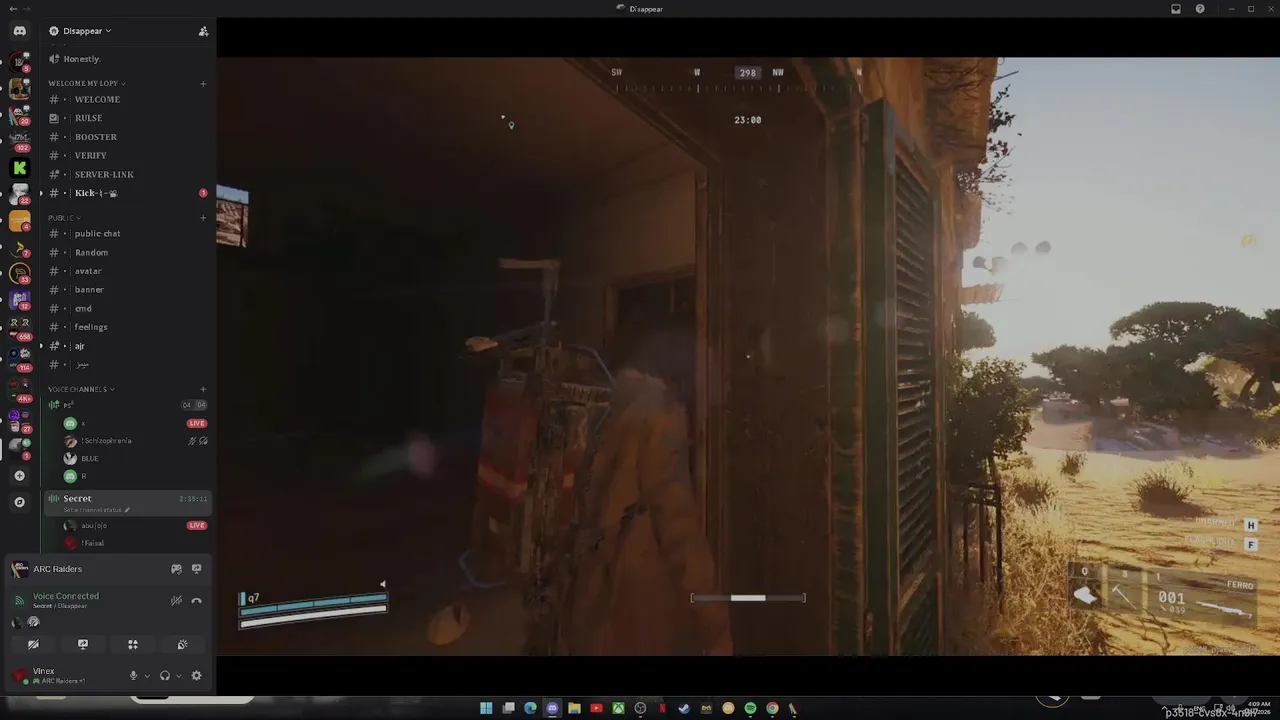Collapse WELCOME MY LOPY category
Screen dimensions: 1280x720
[86, 83]
